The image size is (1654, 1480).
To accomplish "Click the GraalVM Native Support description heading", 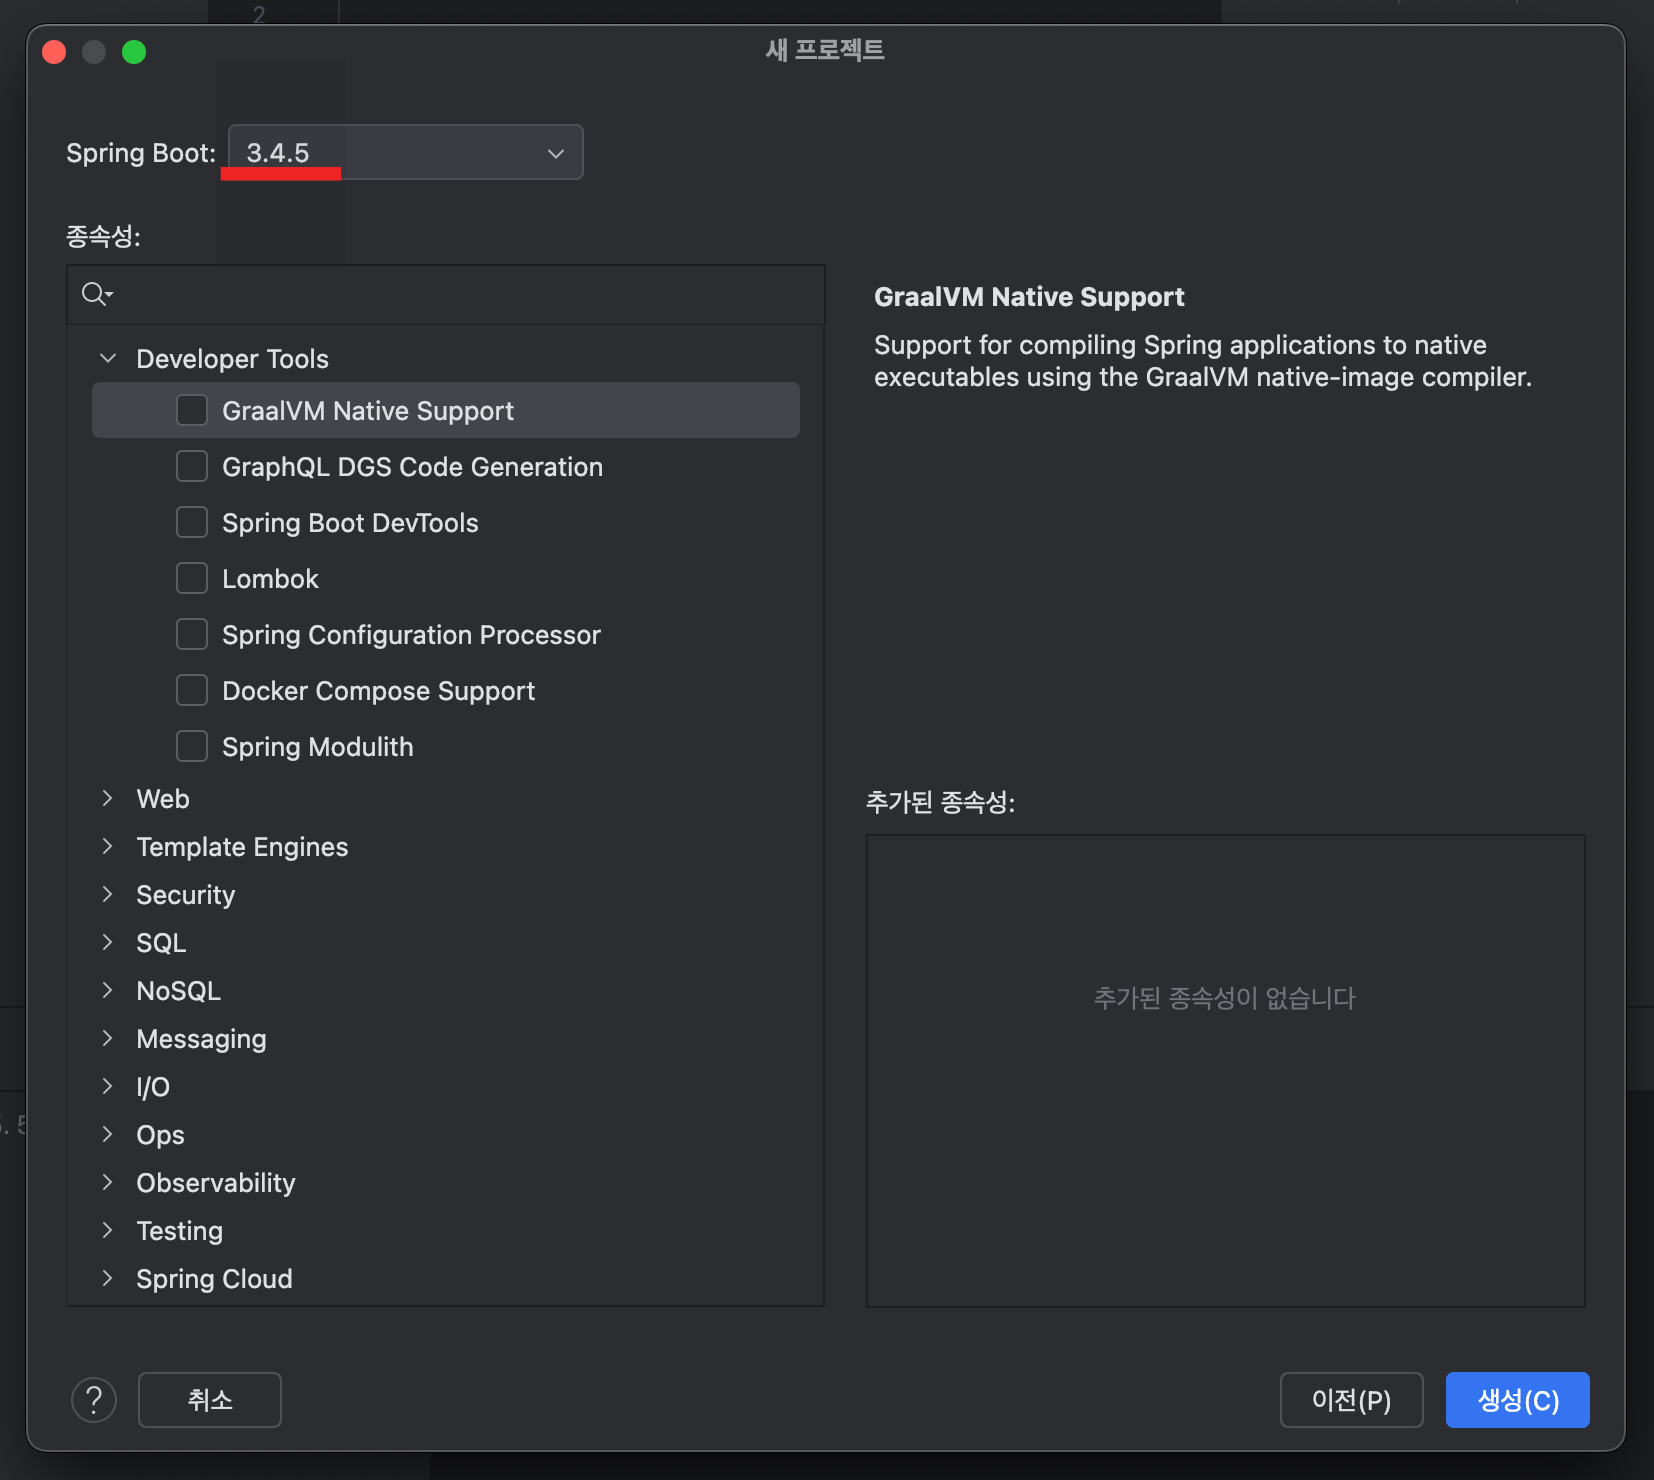I will [1029, 297].
